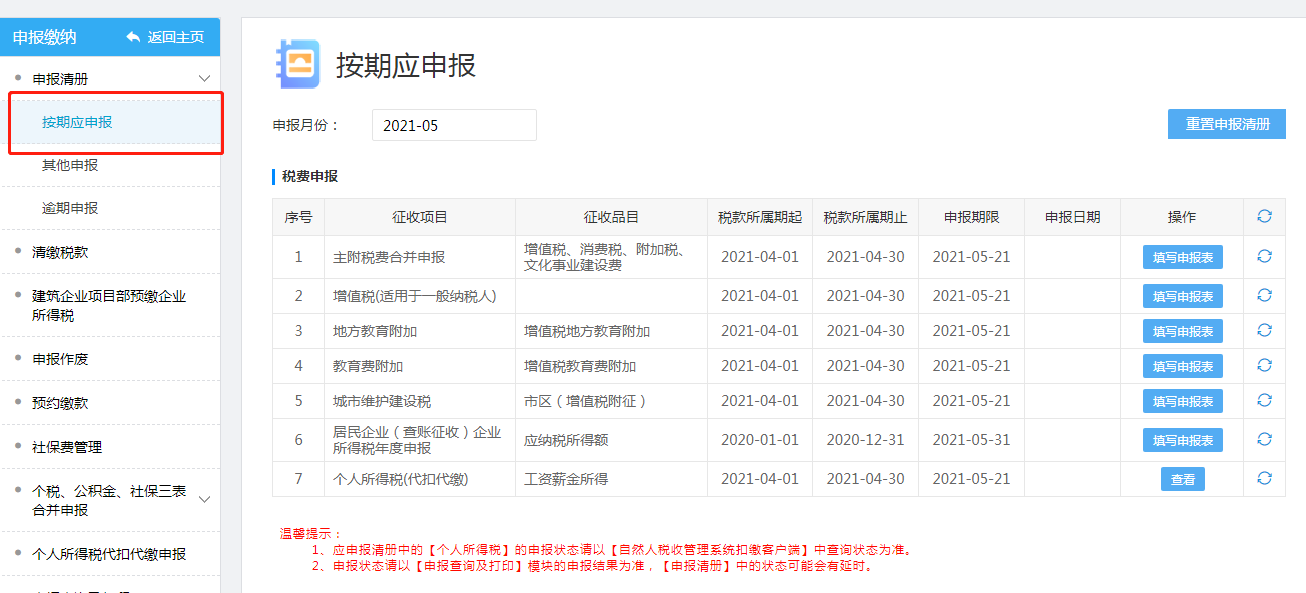Click the 序号 column header
The image size is (1306, 593).
click(298, 217)
